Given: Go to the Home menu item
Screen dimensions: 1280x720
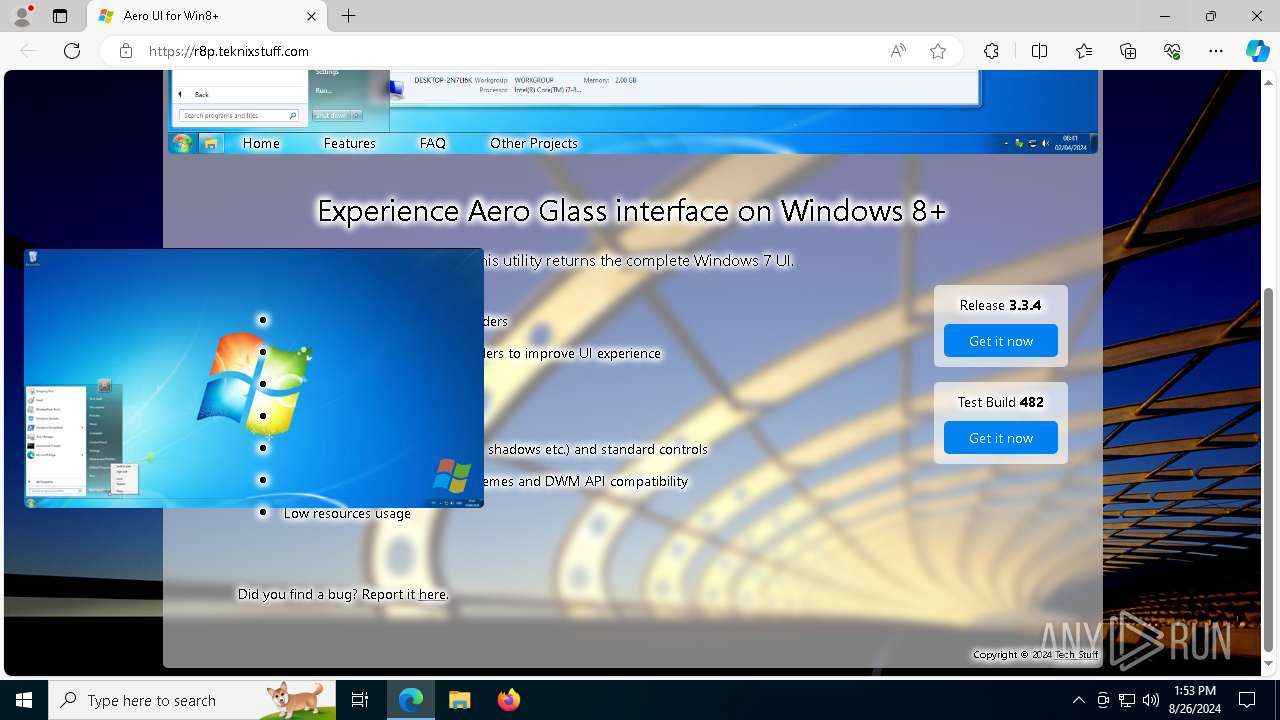Looking at the screenshot, I should point(261,143).
